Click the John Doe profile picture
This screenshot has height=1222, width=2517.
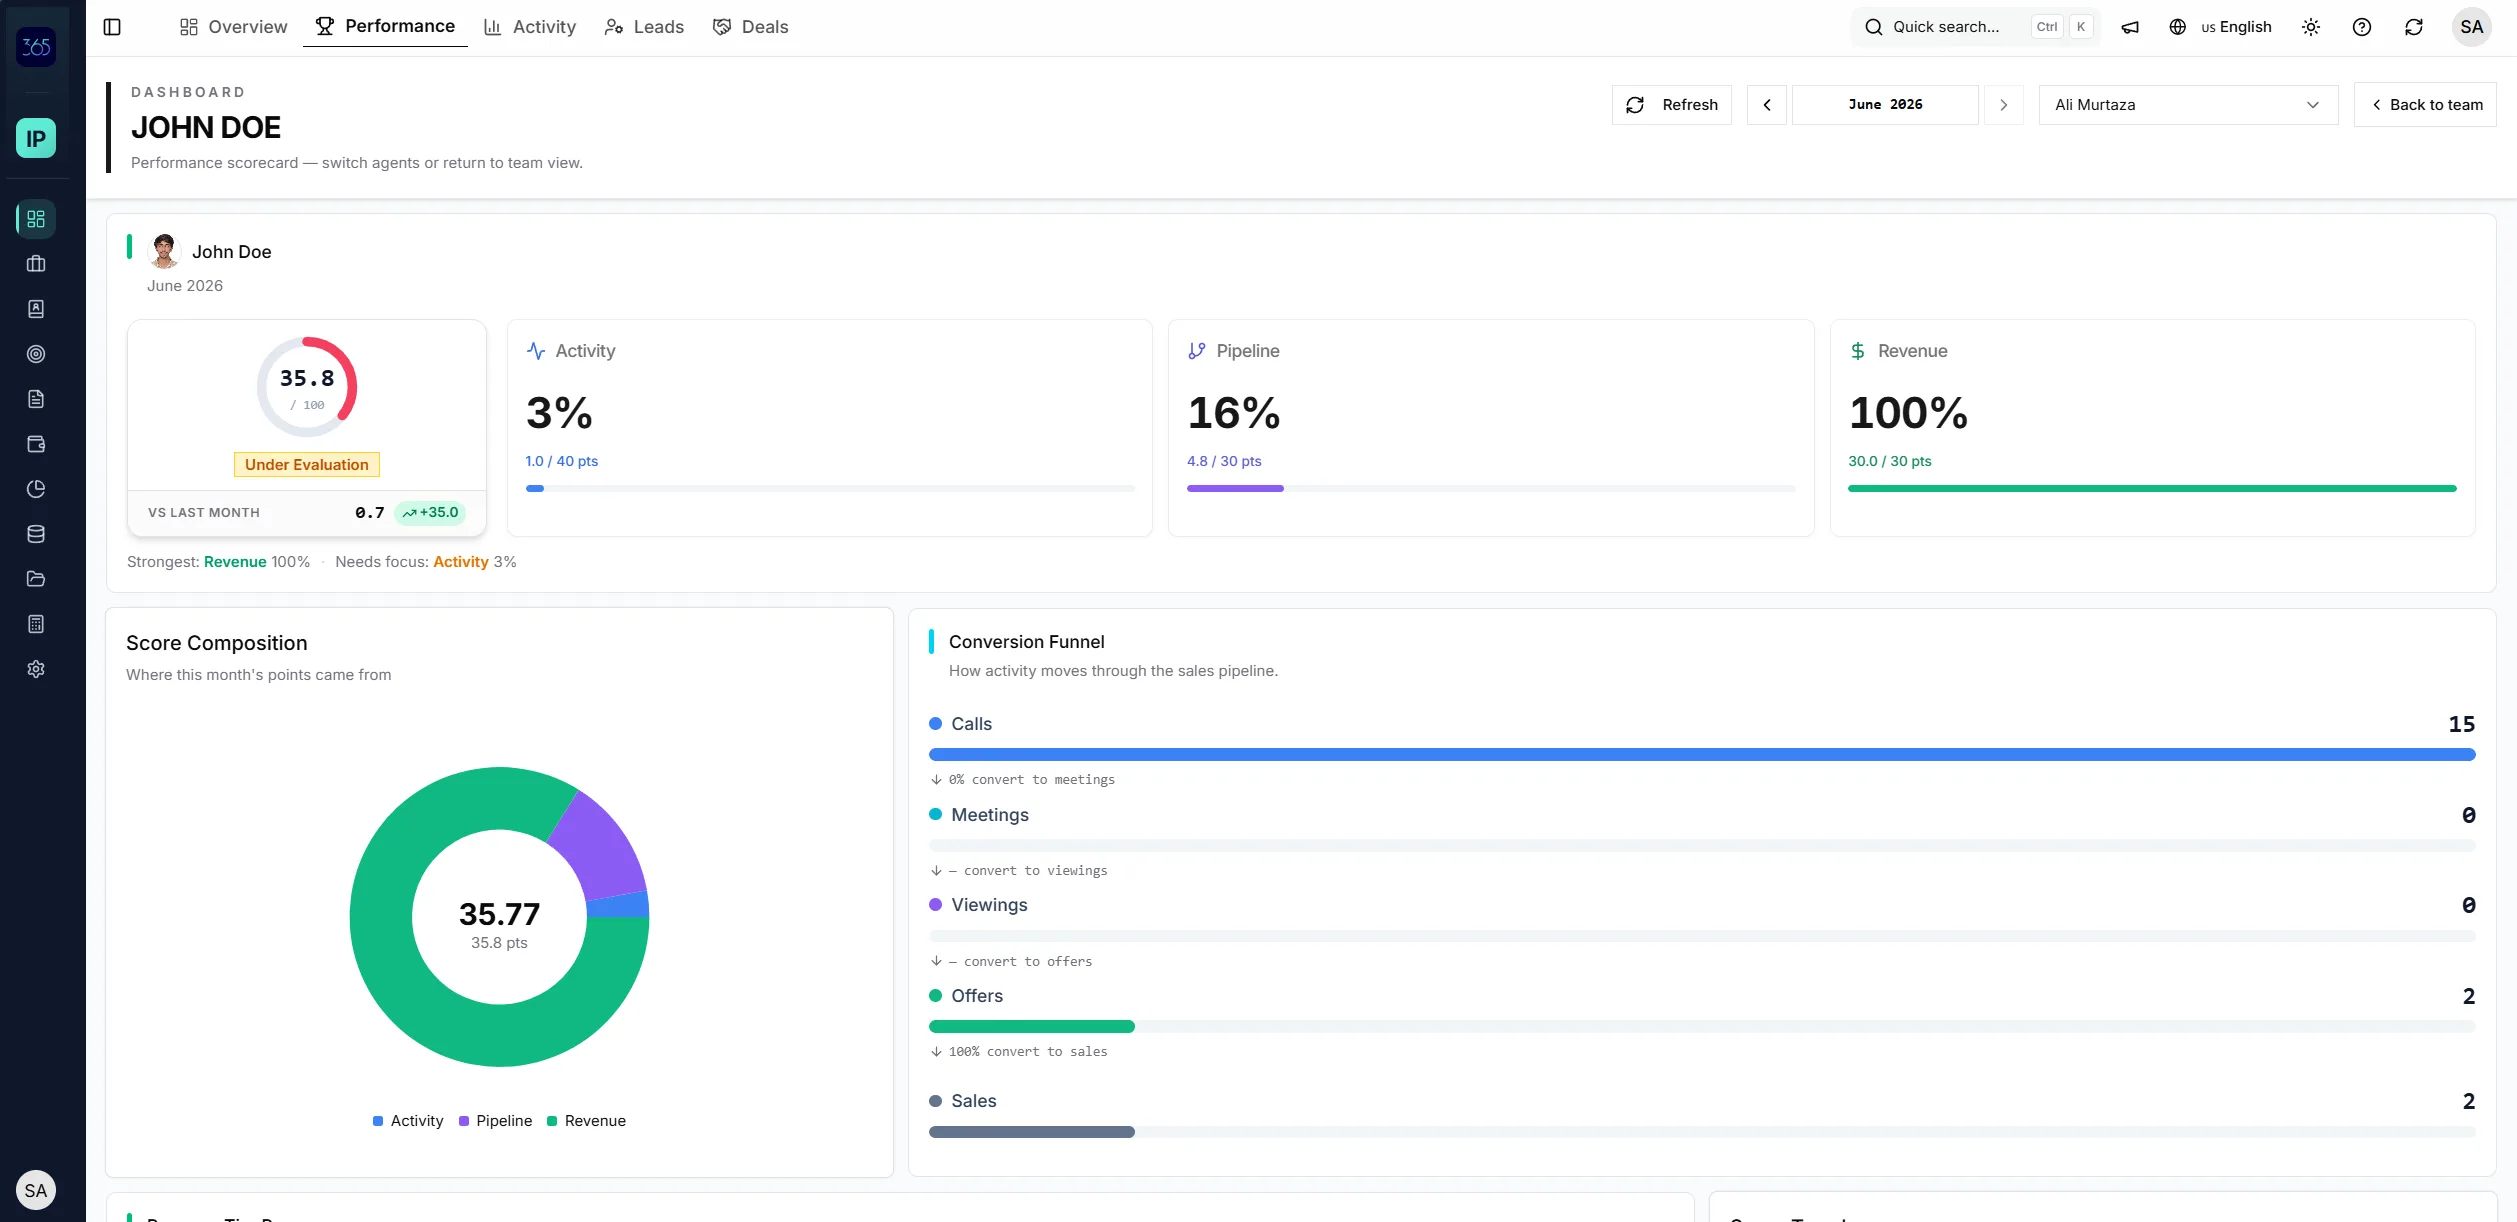pyautogui.click(x=164, y=251)
